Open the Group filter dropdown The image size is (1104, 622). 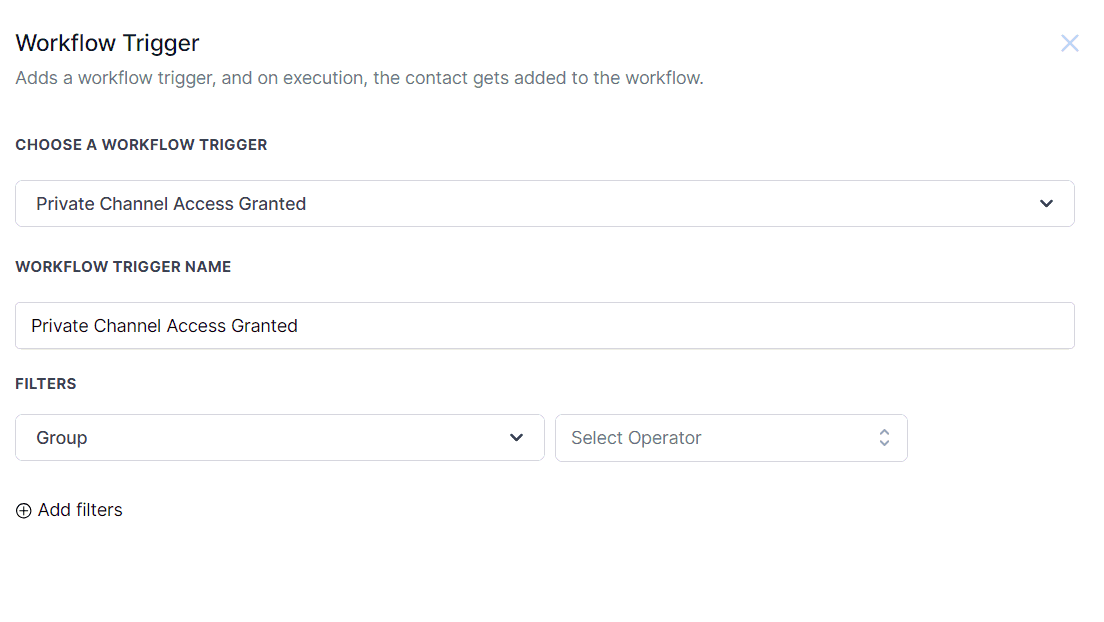(x=279, y=438)
